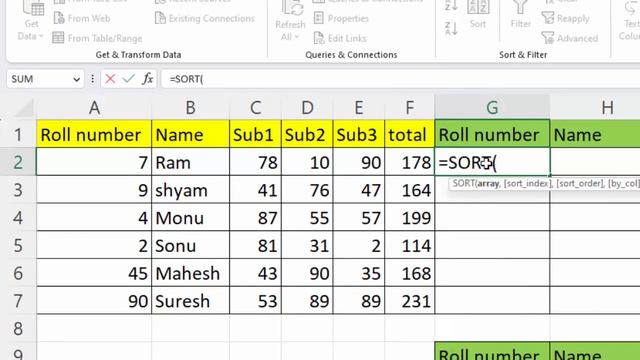Viewport: 640px width, 360px height.
Task: Select column H header
Action: click(x=595, y=108)
